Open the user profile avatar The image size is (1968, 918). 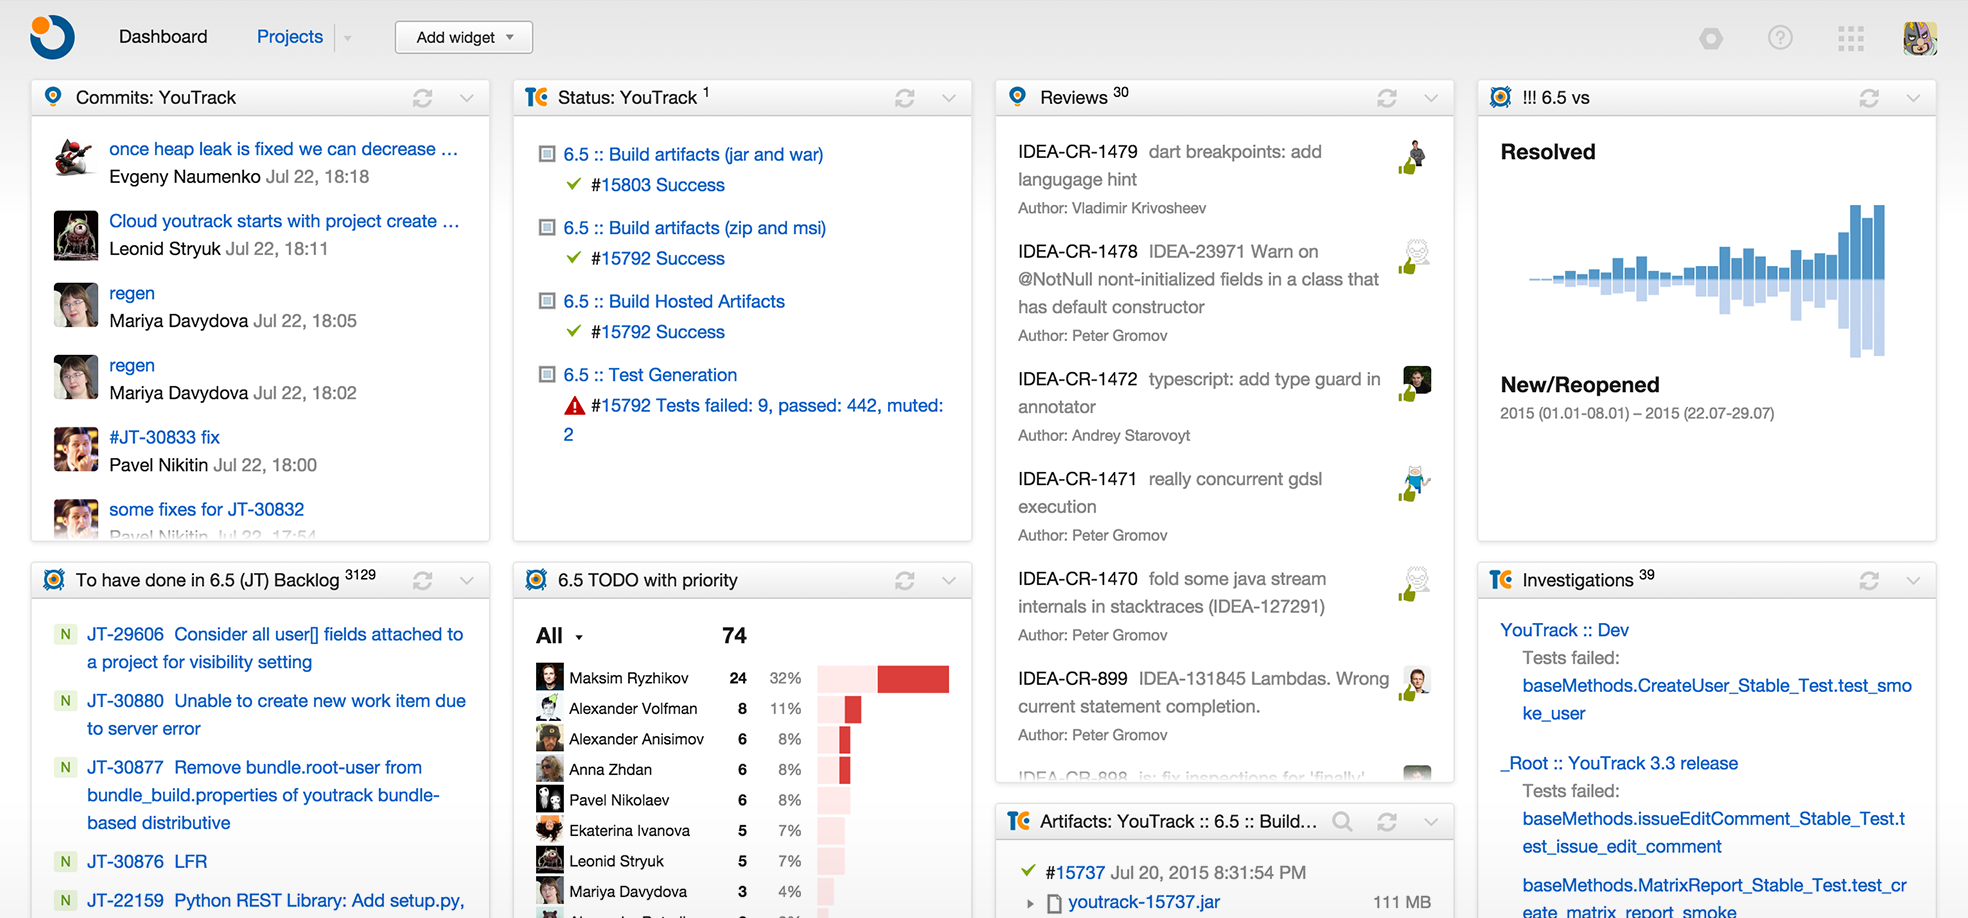tap(1920, 38)
